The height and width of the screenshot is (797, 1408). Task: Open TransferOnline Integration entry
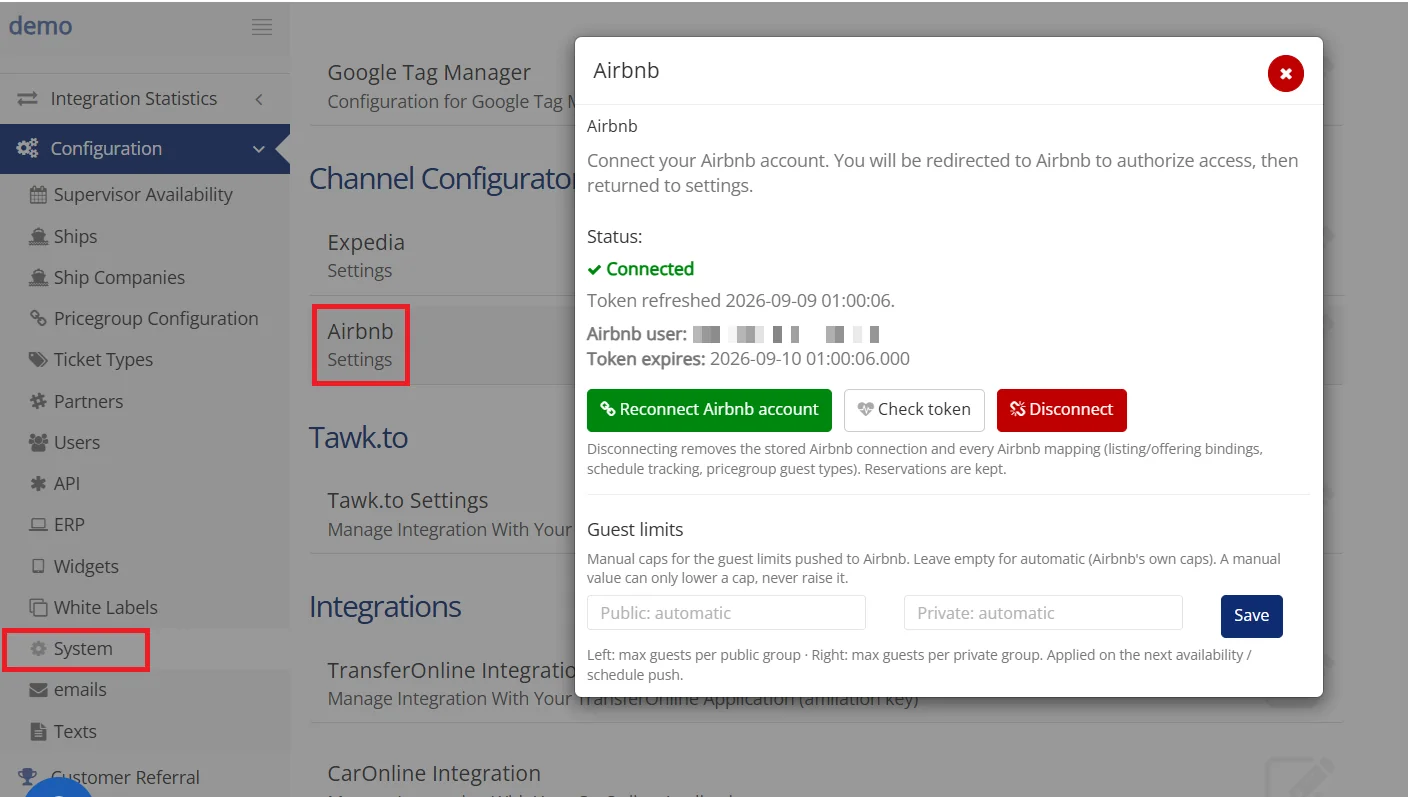point(450,684)
